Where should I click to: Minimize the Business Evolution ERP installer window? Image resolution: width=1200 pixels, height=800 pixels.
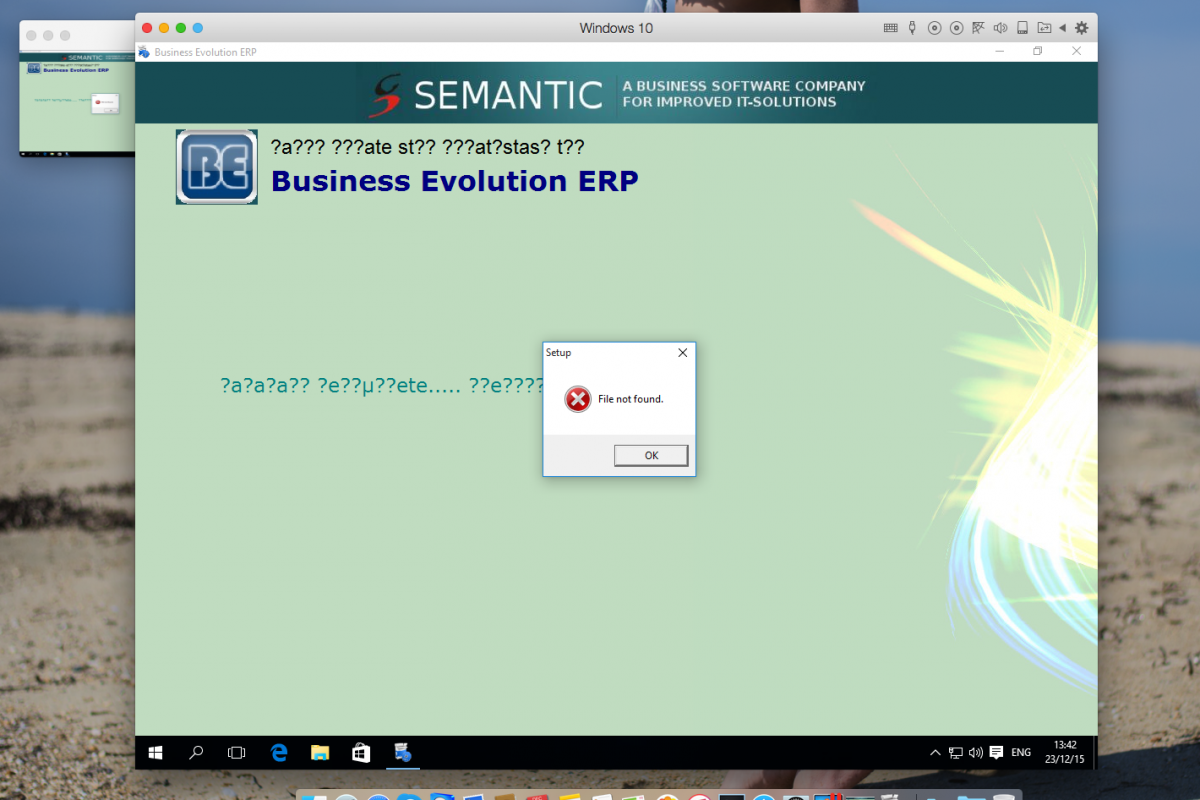pos(999,51)
